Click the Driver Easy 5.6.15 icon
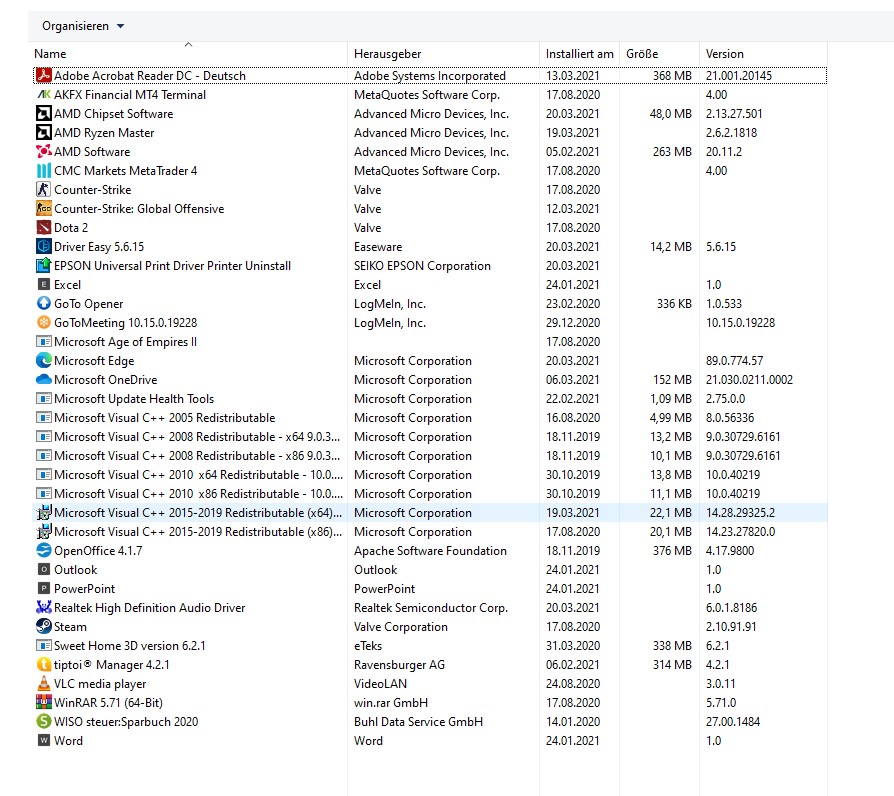 [43, 247]
